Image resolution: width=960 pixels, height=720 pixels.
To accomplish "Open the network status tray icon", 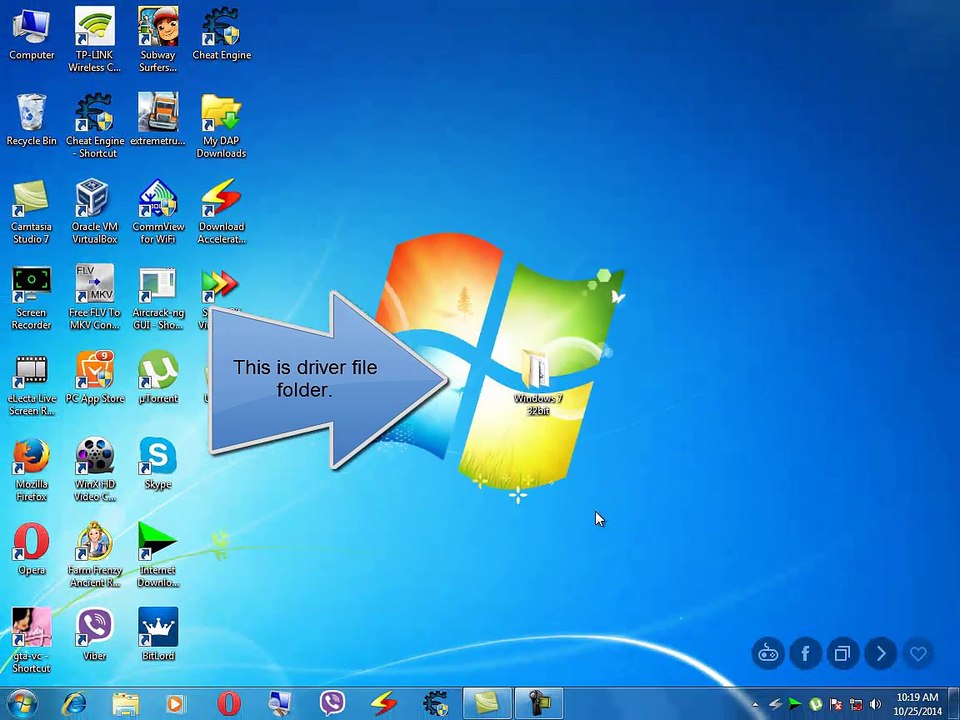I will point(856,705).
